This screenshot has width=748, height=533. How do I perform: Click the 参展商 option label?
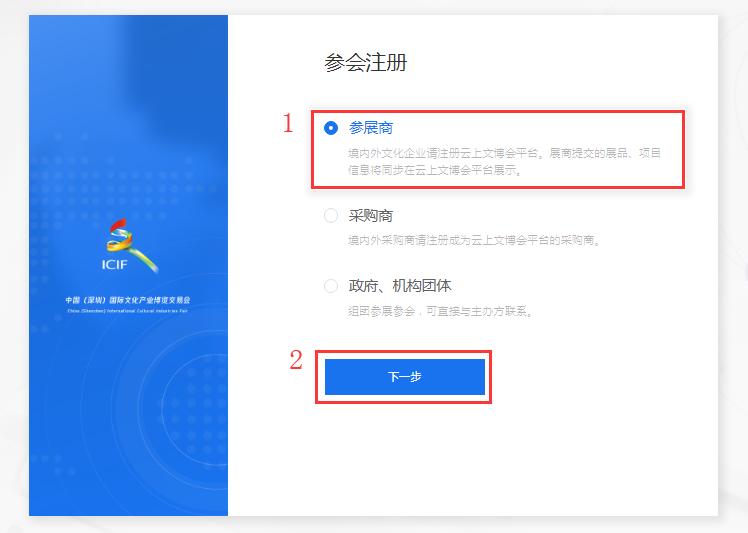pos(371,128)
